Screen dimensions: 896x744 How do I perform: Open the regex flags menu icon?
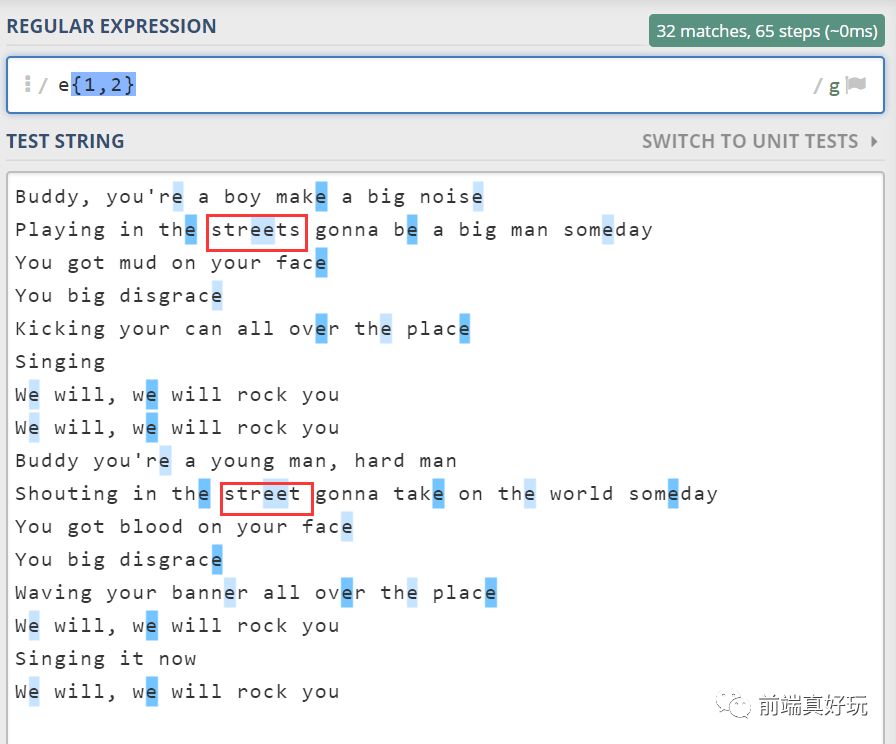(x=856, y=85)
